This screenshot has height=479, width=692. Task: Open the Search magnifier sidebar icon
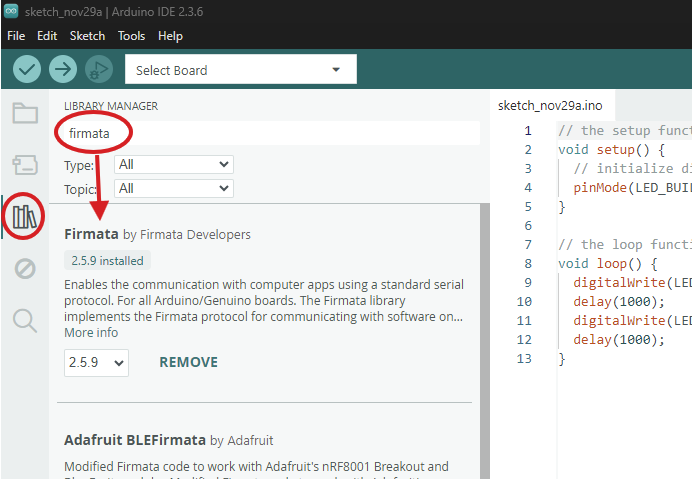(x=25, y=320)
